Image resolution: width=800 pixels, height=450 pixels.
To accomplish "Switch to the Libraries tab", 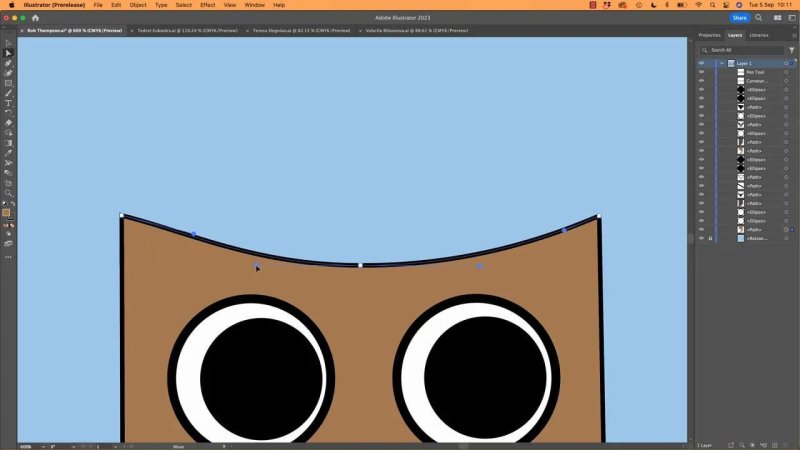I will click(759, 35).
